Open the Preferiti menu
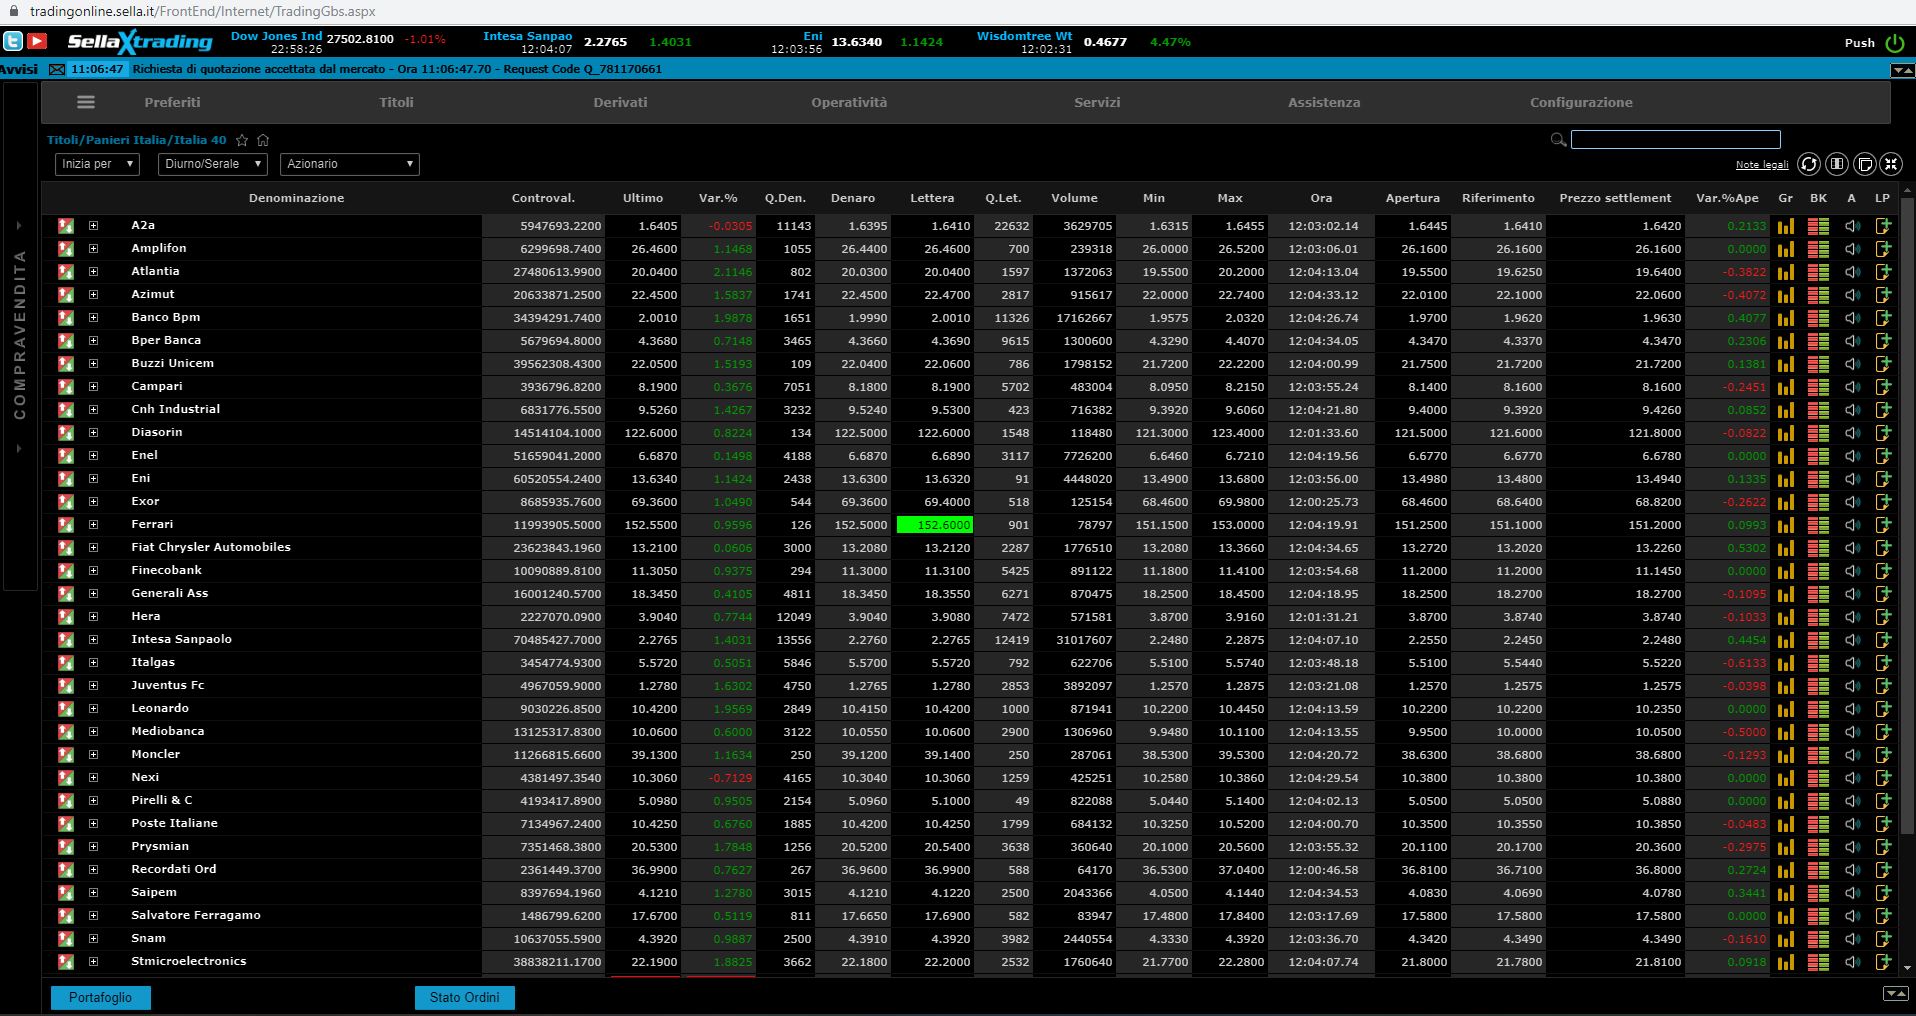 pos(172,102)
